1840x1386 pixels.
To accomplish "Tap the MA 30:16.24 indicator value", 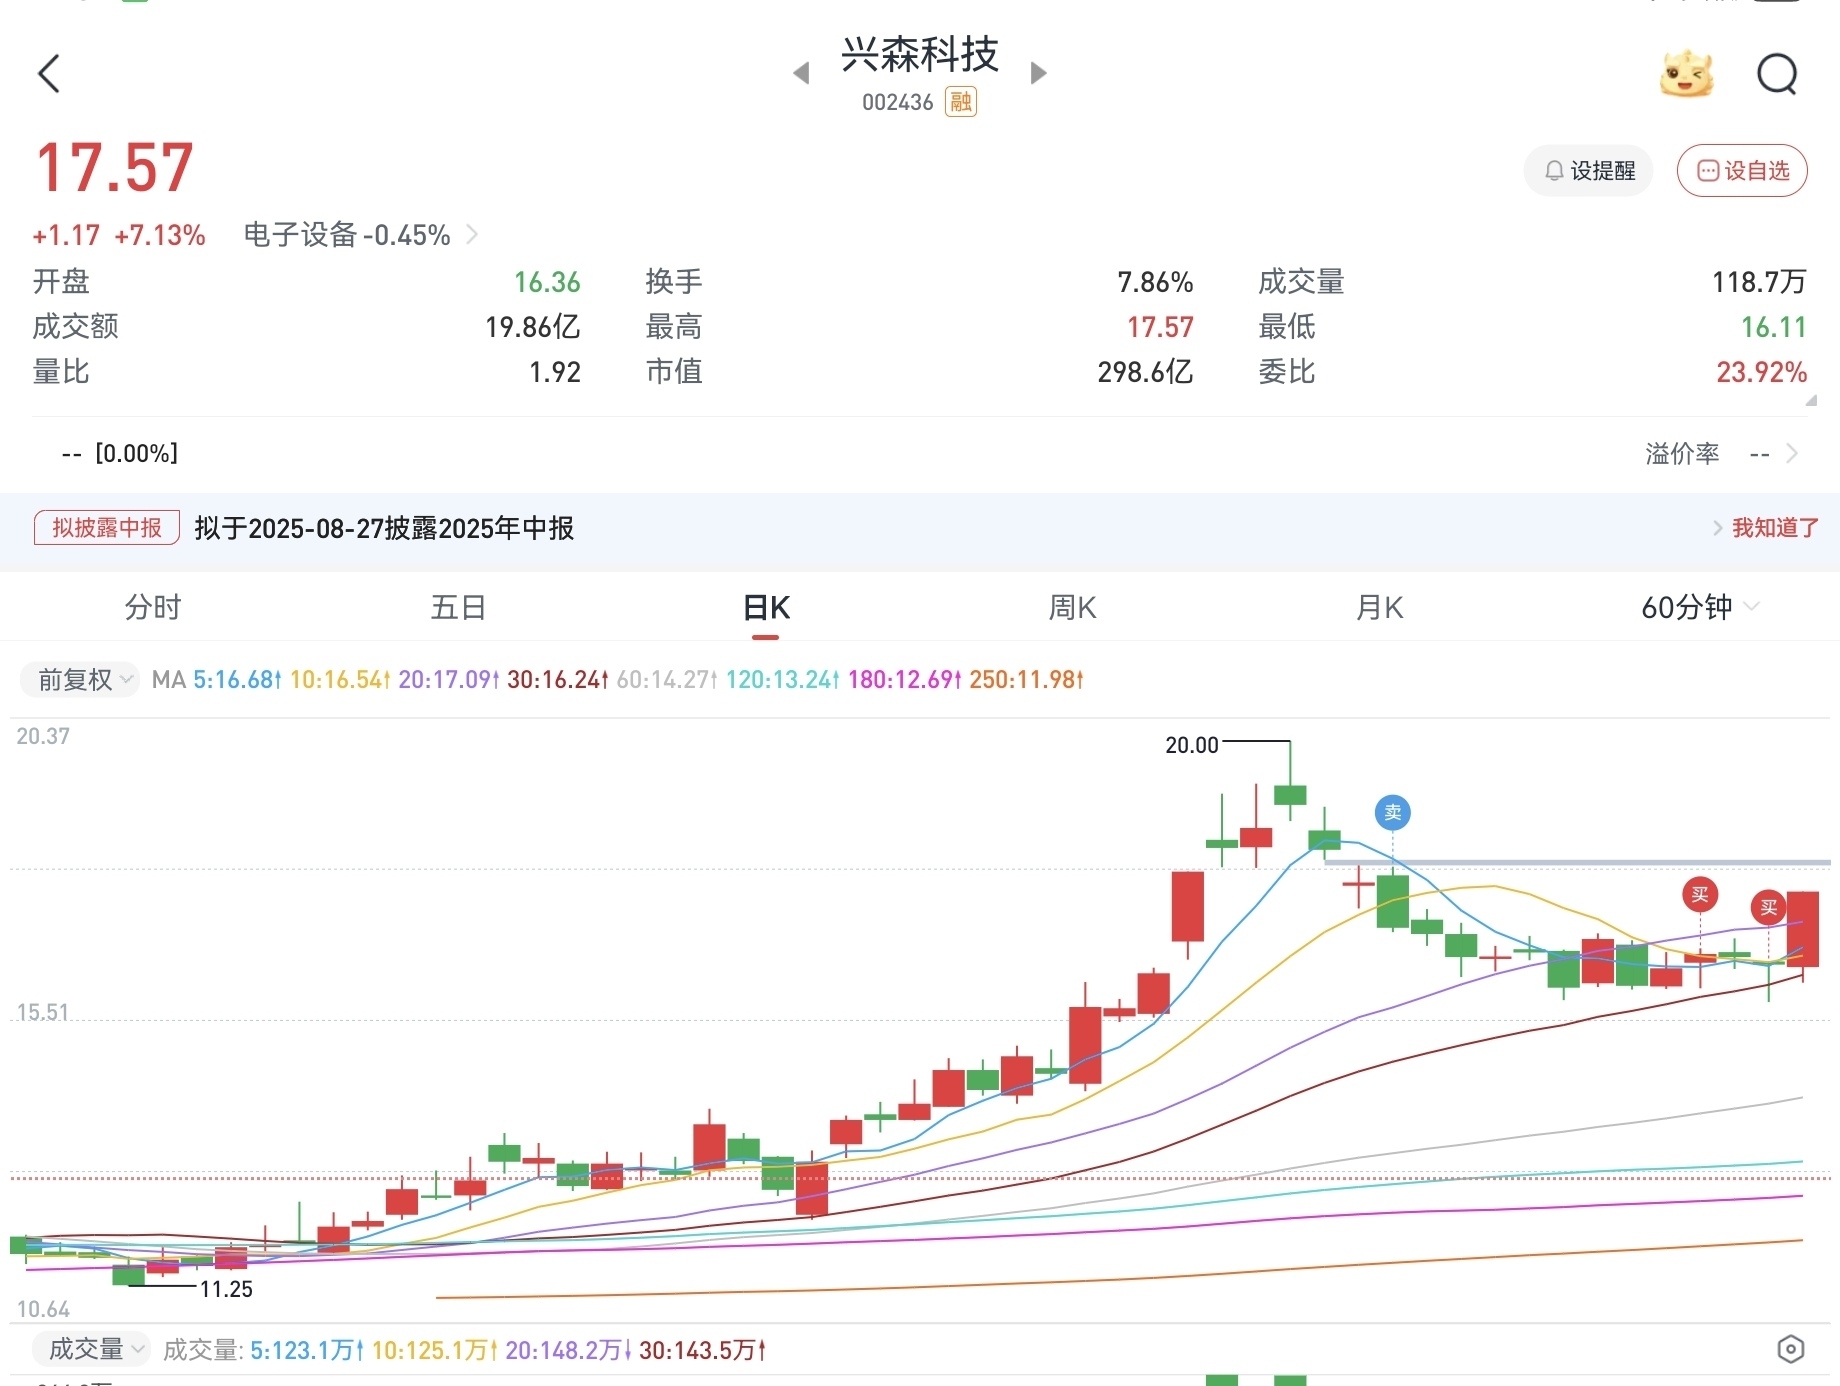I will 558,680.
